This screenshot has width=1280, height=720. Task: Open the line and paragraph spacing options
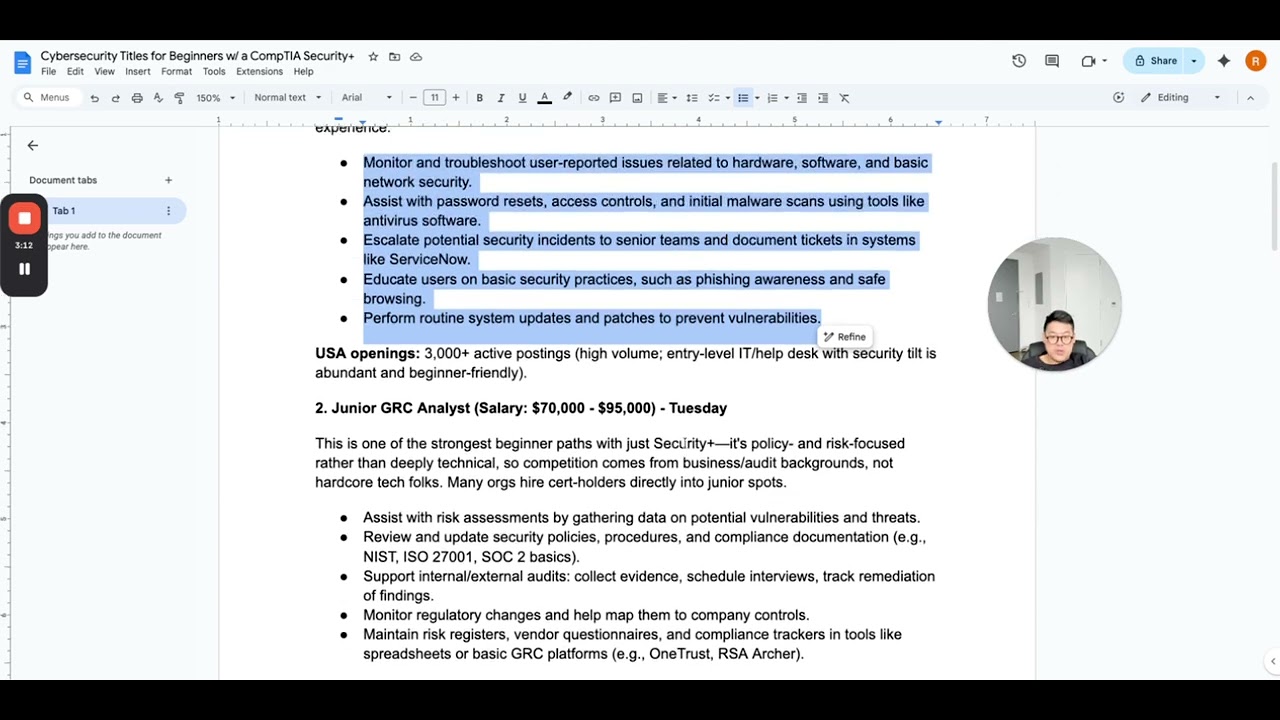692,98
